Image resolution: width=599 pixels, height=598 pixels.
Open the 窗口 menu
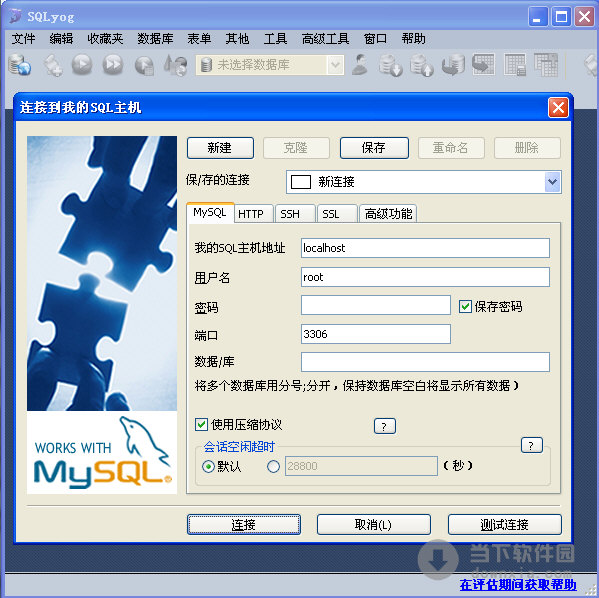pyautogui.click(x=375, y=39)
